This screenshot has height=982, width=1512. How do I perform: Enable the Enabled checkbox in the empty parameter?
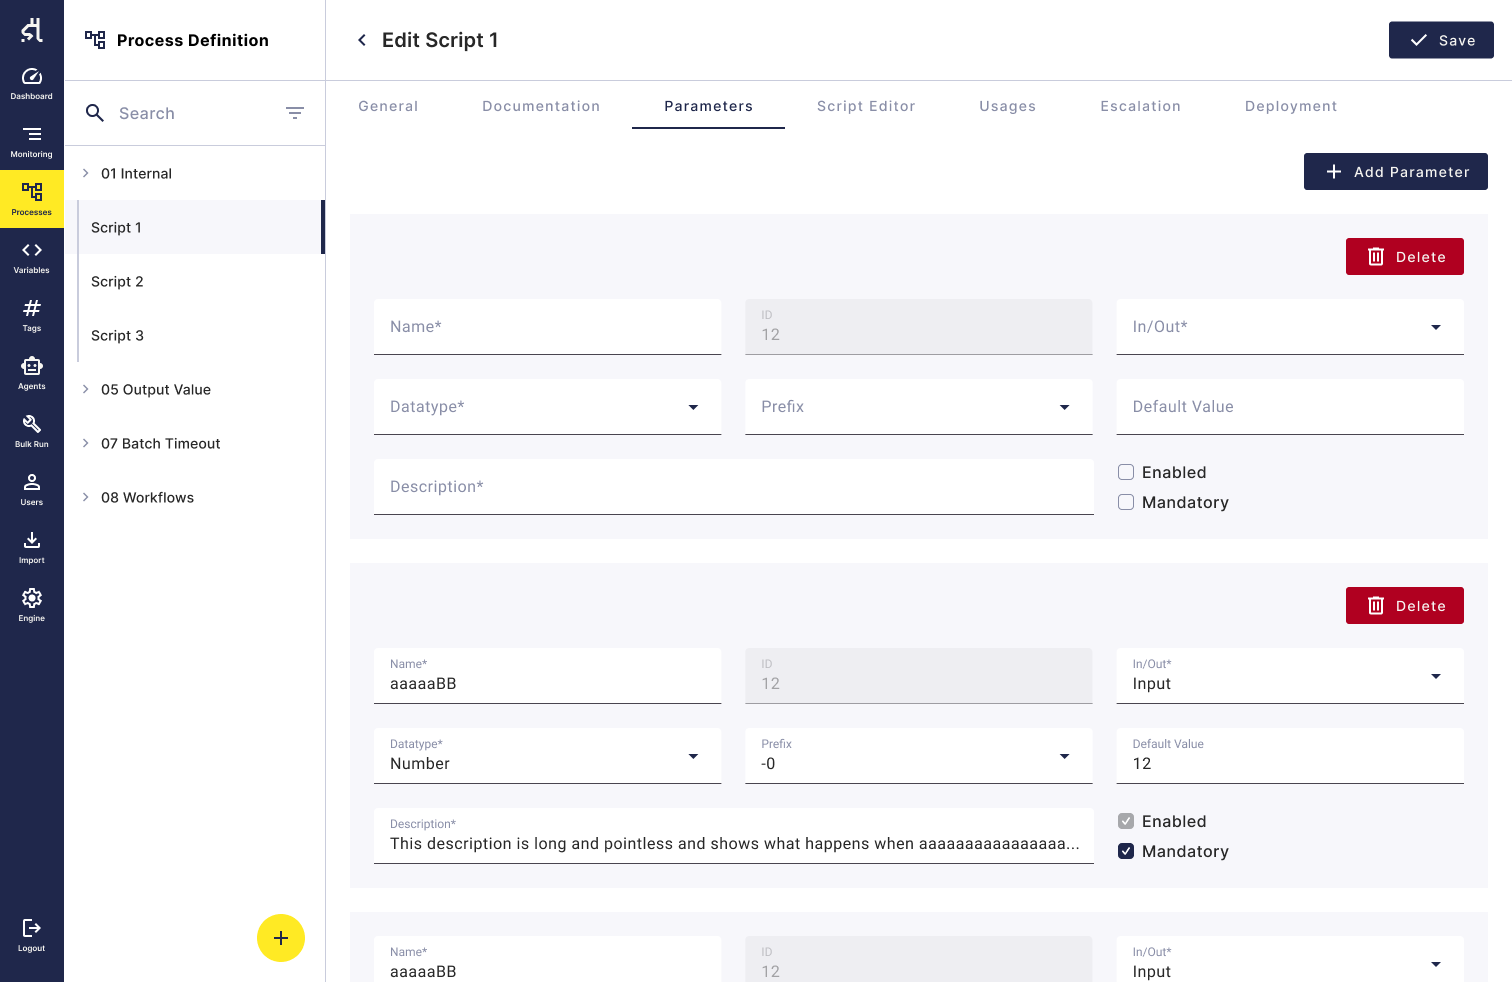click(x=1126, y=472)
